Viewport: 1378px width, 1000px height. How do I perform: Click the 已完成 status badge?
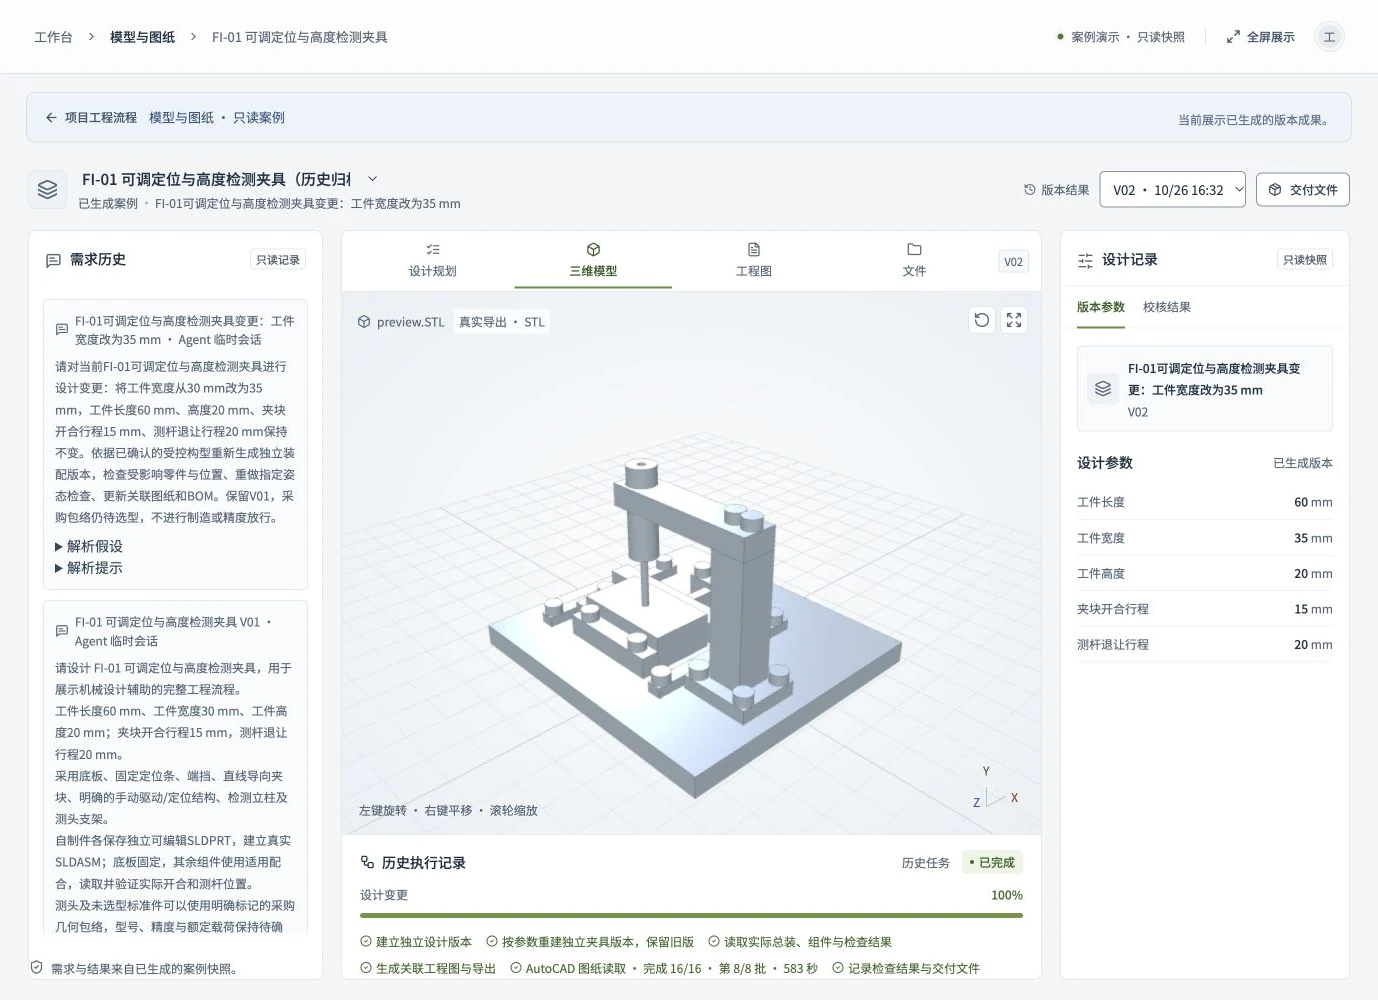tap(992, 863)
